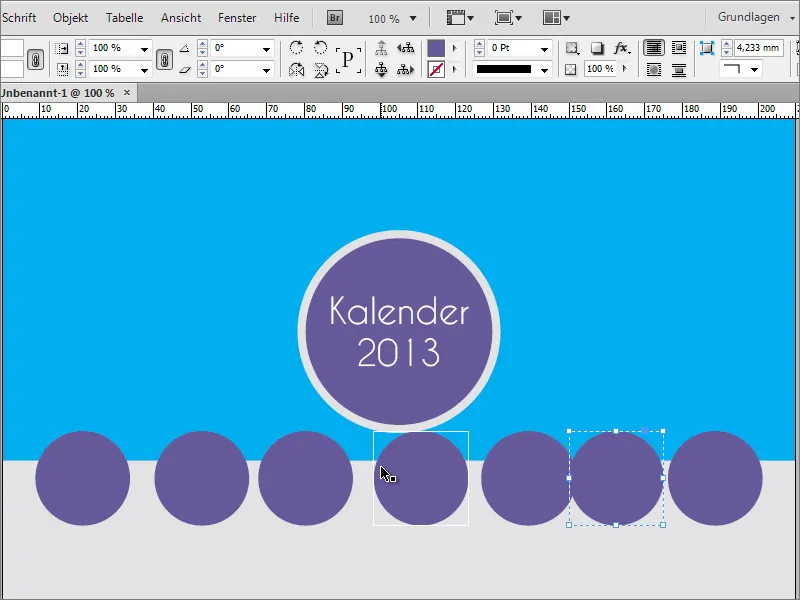This screenshot has height=600, width=800.
Task: Rotate the object 90° clockwise
Action: (x=296, y=48)
